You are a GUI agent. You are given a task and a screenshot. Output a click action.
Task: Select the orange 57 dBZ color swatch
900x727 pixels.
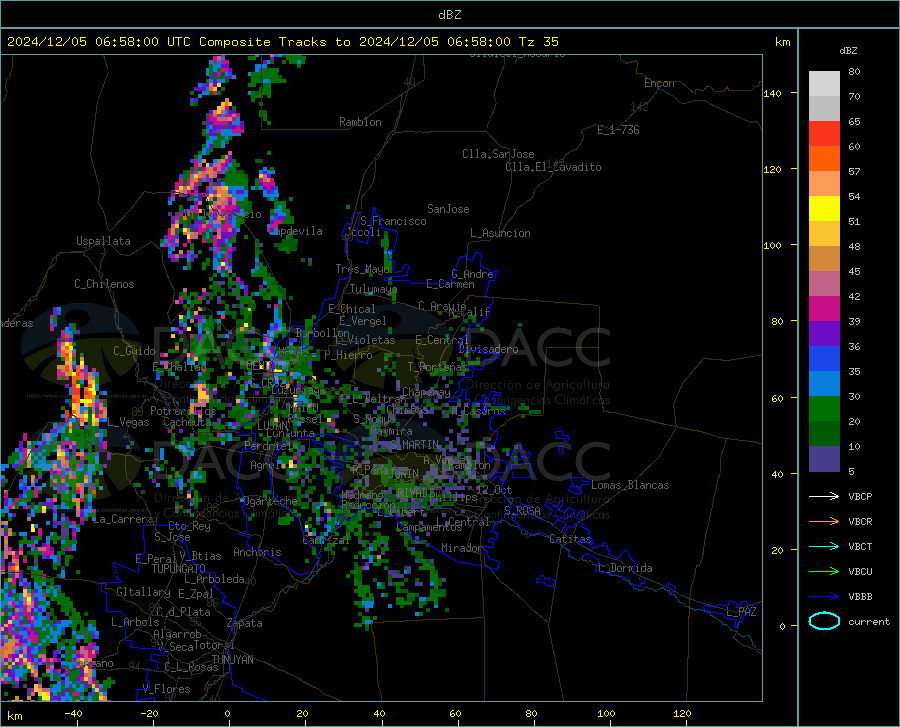tap(824, 159)
